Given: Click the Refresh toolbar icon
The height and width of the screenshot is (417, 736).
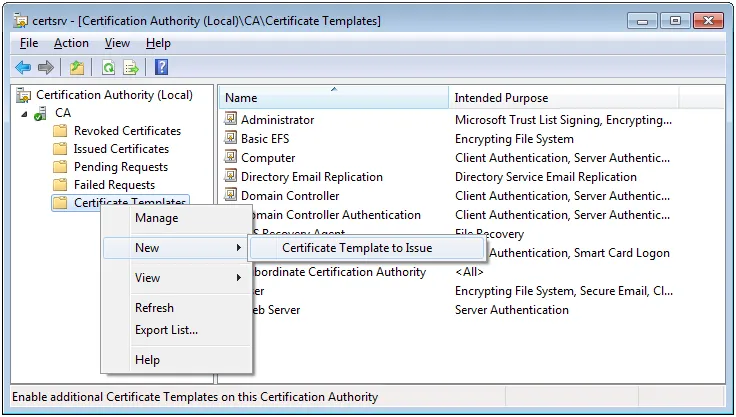Looking at the screenshot, I should click(108, 68).
